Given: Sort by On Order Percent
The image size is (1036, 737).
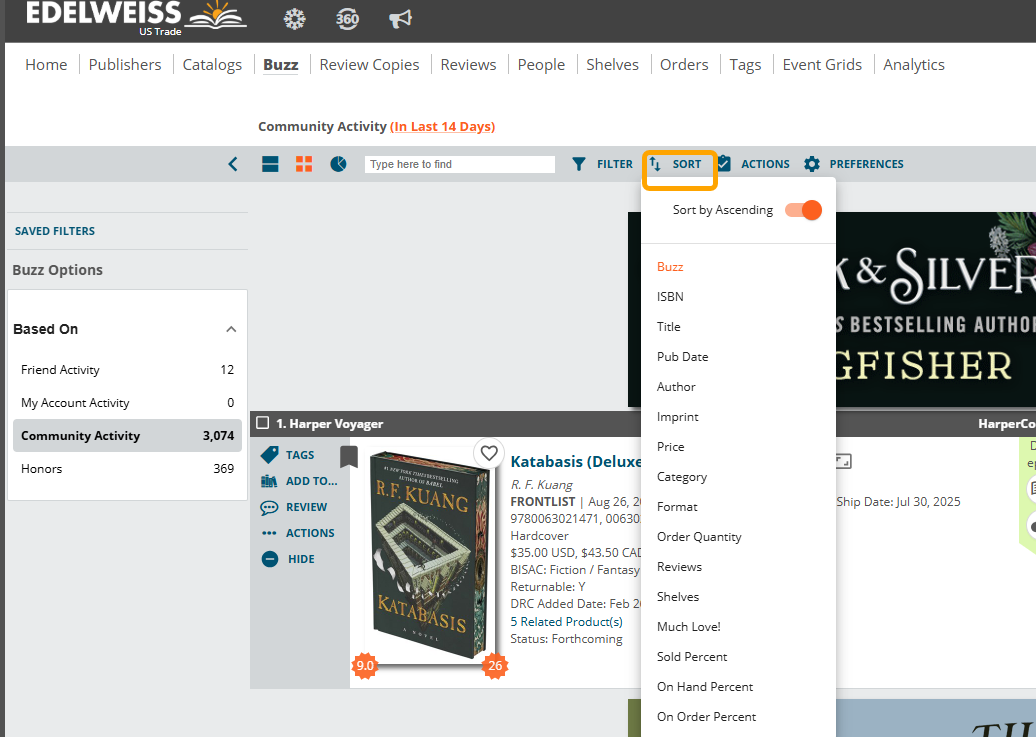Looking at the screenshot, I should [x=706, y=717].
